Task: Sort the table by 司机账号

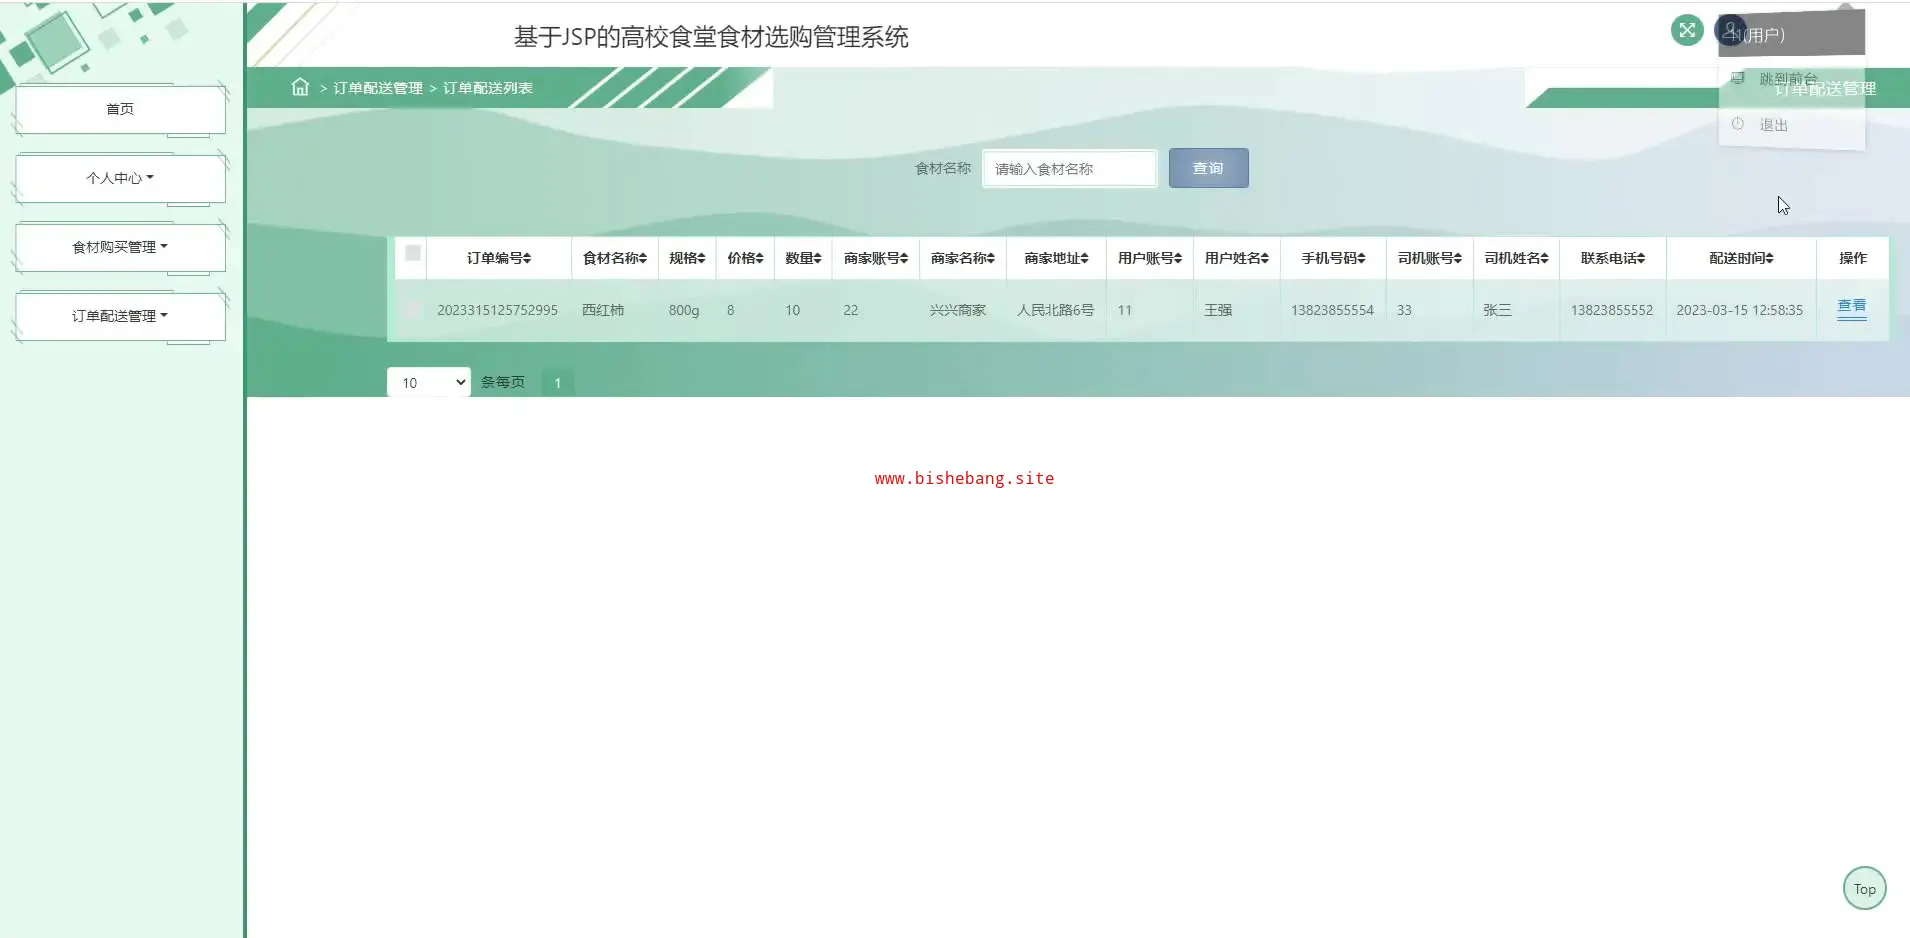Action: (x=1430, y=258)
